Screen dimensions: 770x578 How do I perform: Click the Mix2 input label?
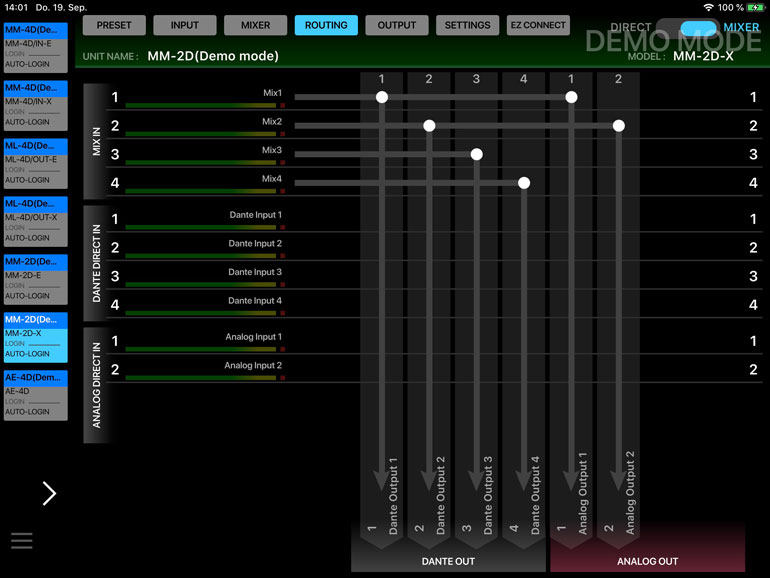coord(272,121)
